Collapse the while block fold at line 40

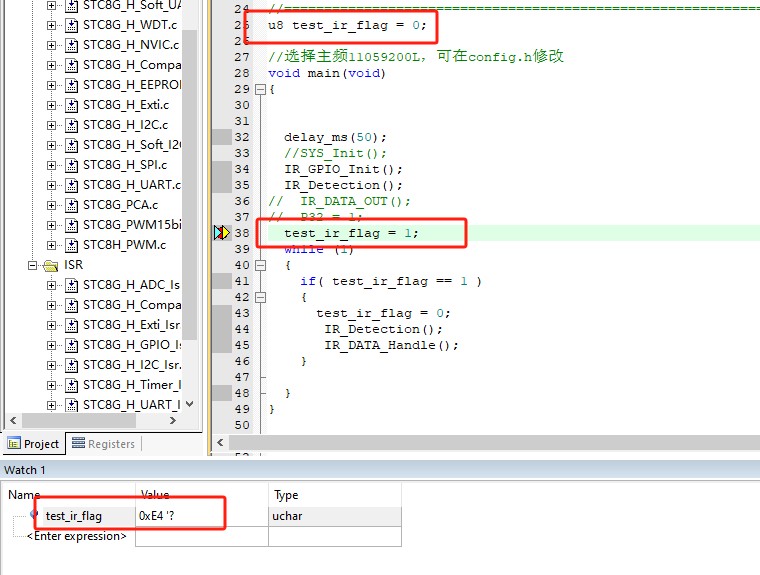261,265
